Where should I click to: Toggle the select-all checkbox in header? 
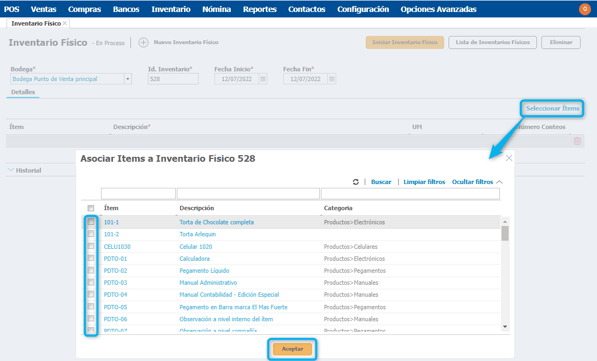(91, 208)
